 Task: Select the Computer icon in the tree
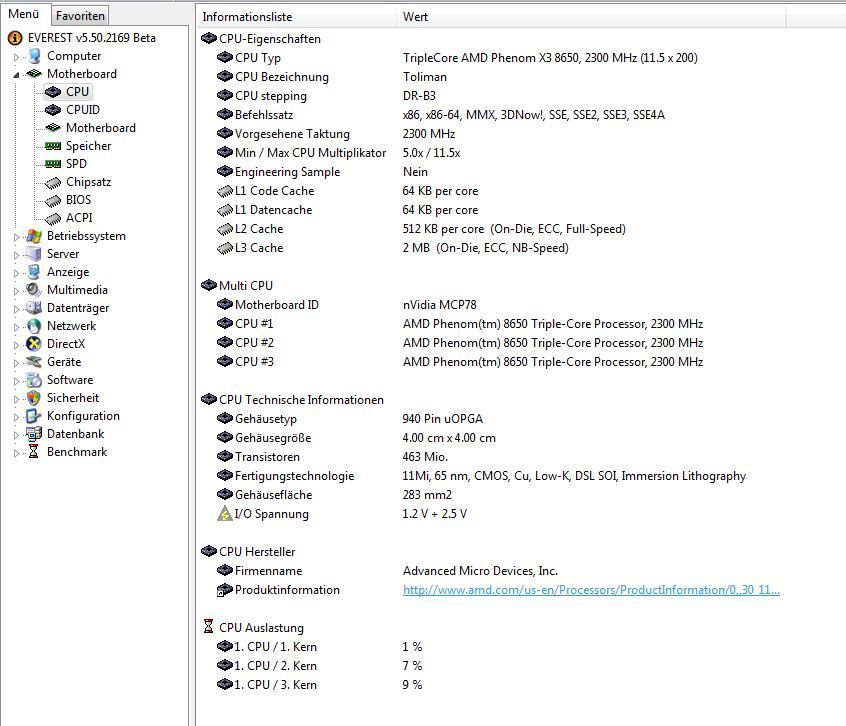35,56
